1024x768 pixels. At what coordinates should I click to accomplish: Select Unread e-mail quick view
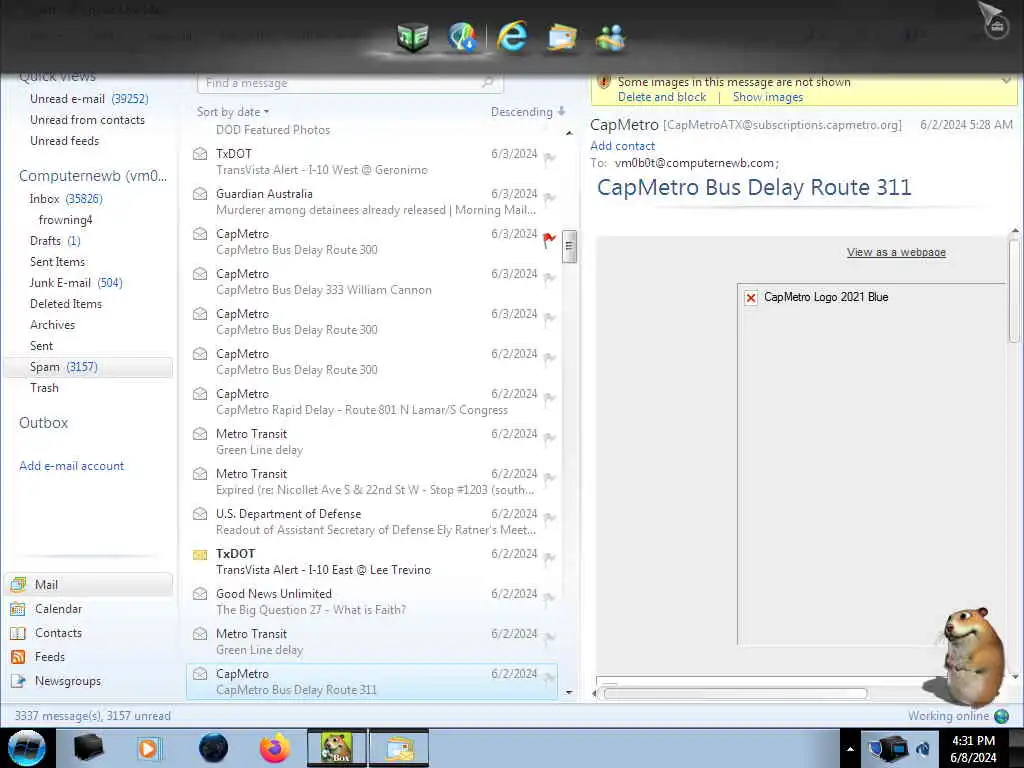(x=89, y=99)
